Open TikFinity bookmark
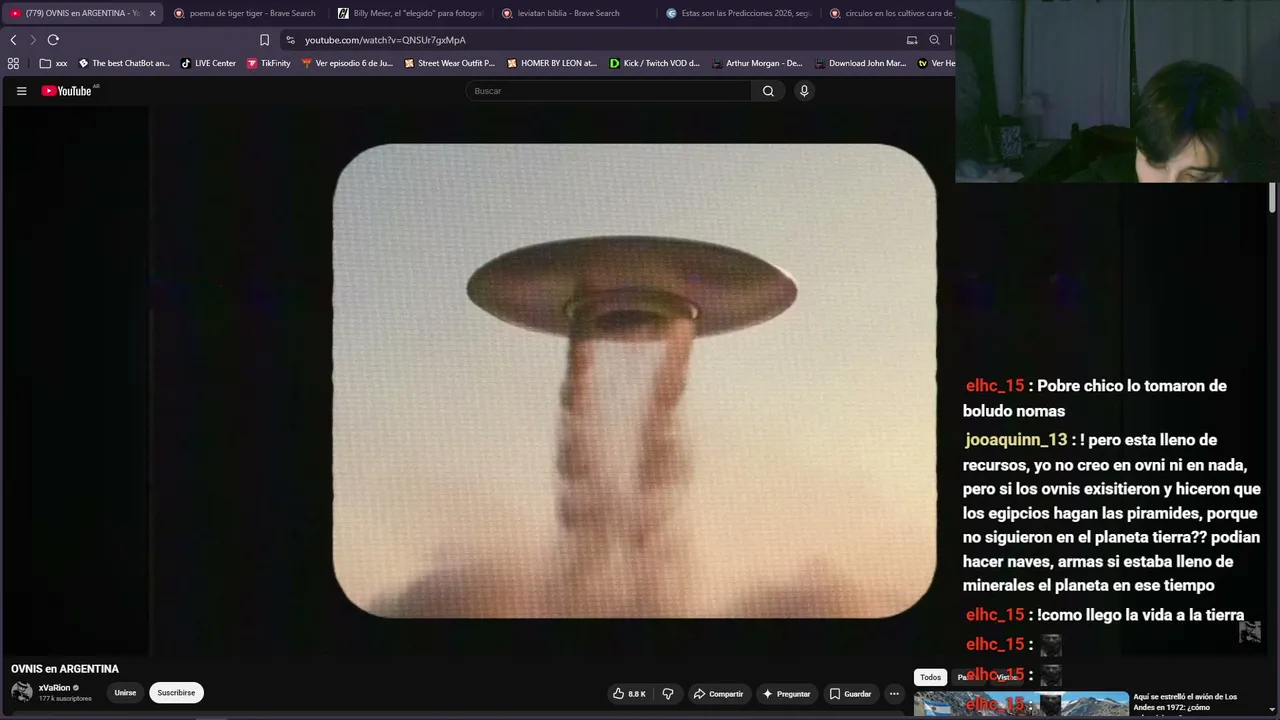The height and width of the screenshot is (720, 1280). pyautogui.click(x=268, y=63)
